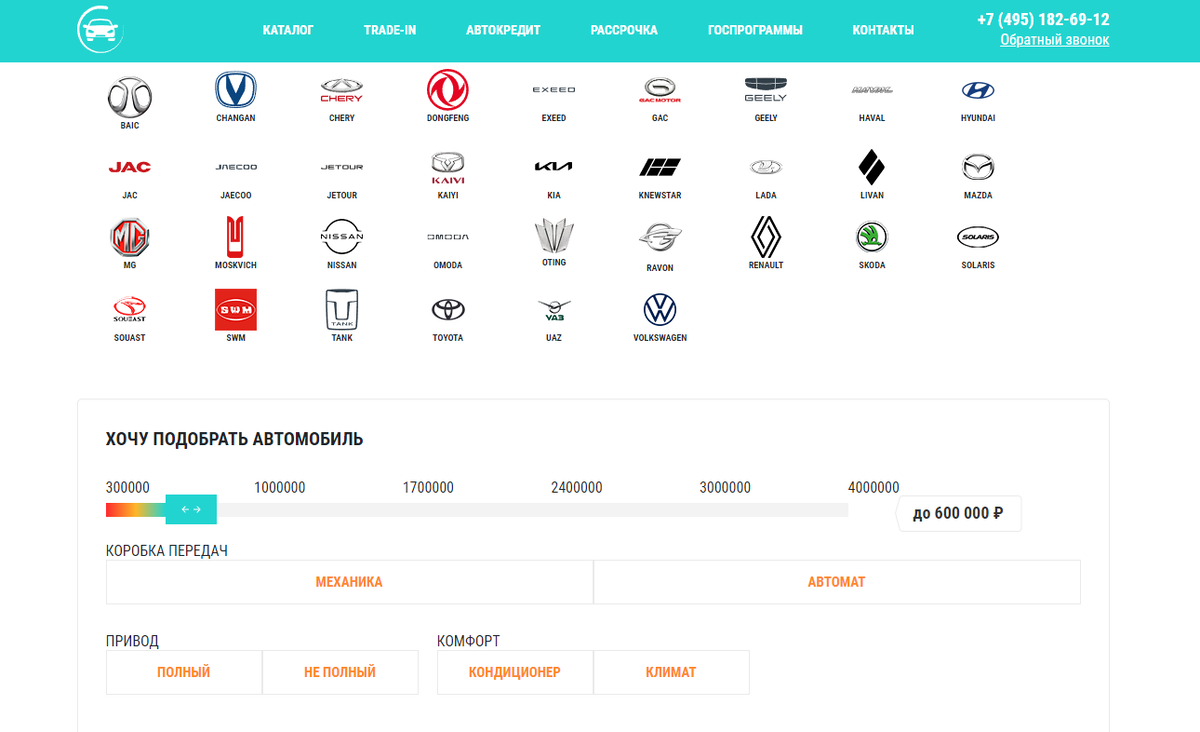This screenshot has height=732, width=1200.
Task: Click the price slider handle with arrows
Action: click(x=191, y=509)
